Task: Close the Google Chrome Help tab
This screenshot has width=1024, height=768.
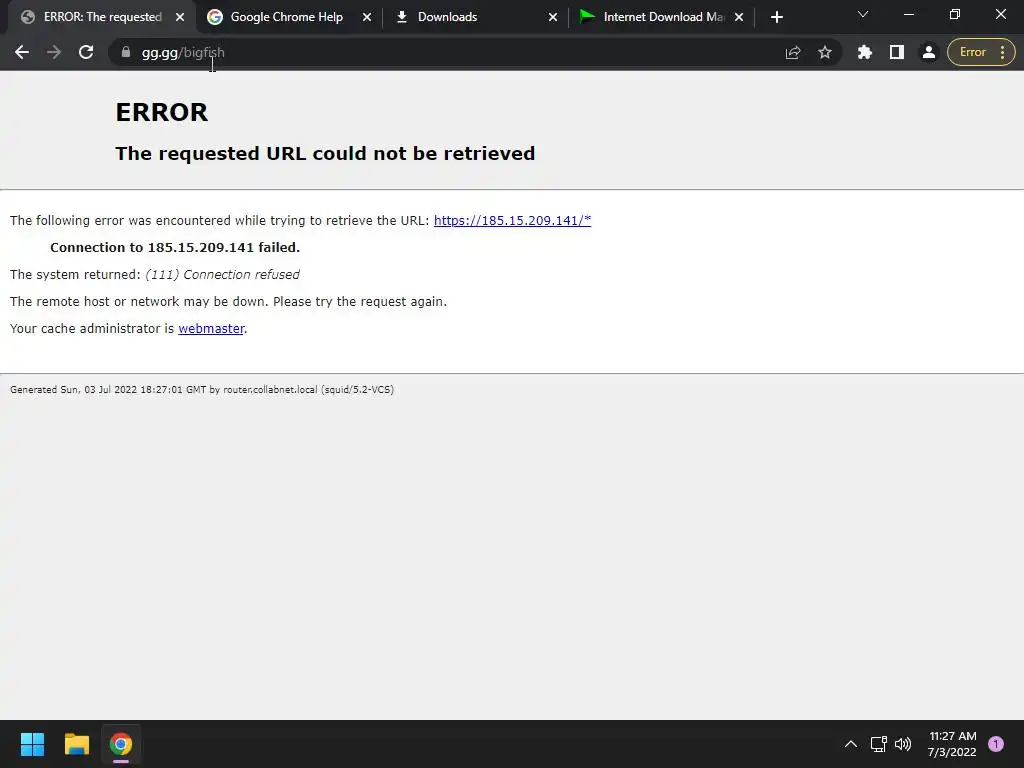Action: [x=366, y=17]
